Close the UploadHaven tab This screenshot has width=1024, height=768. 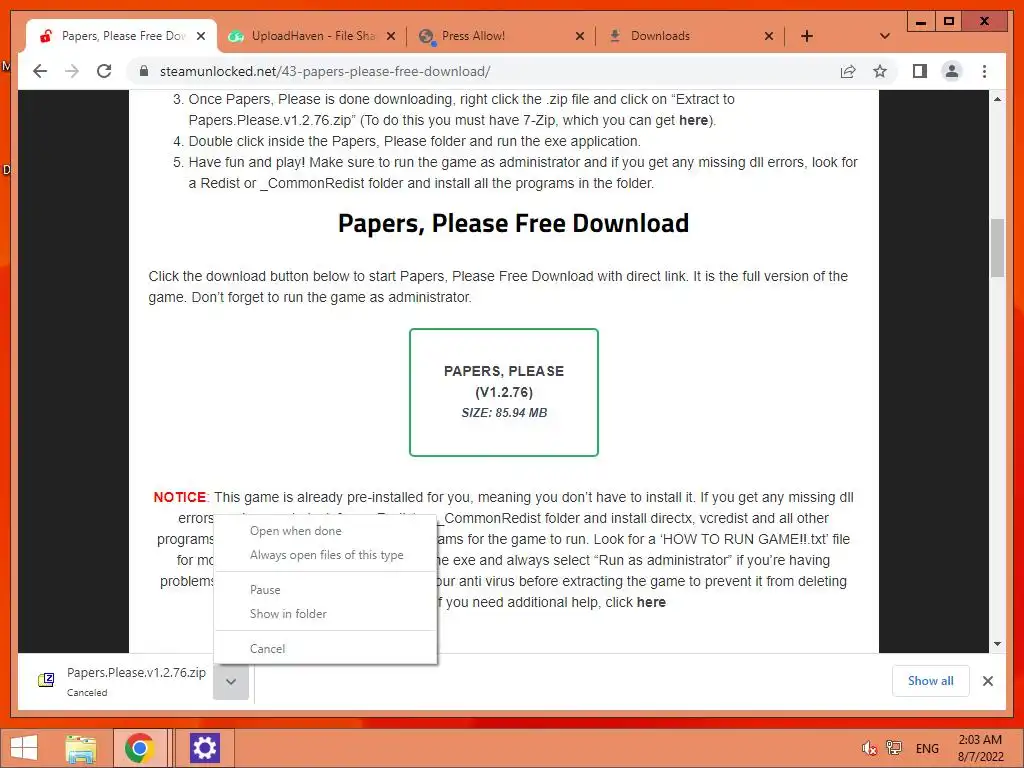point(391,36)
